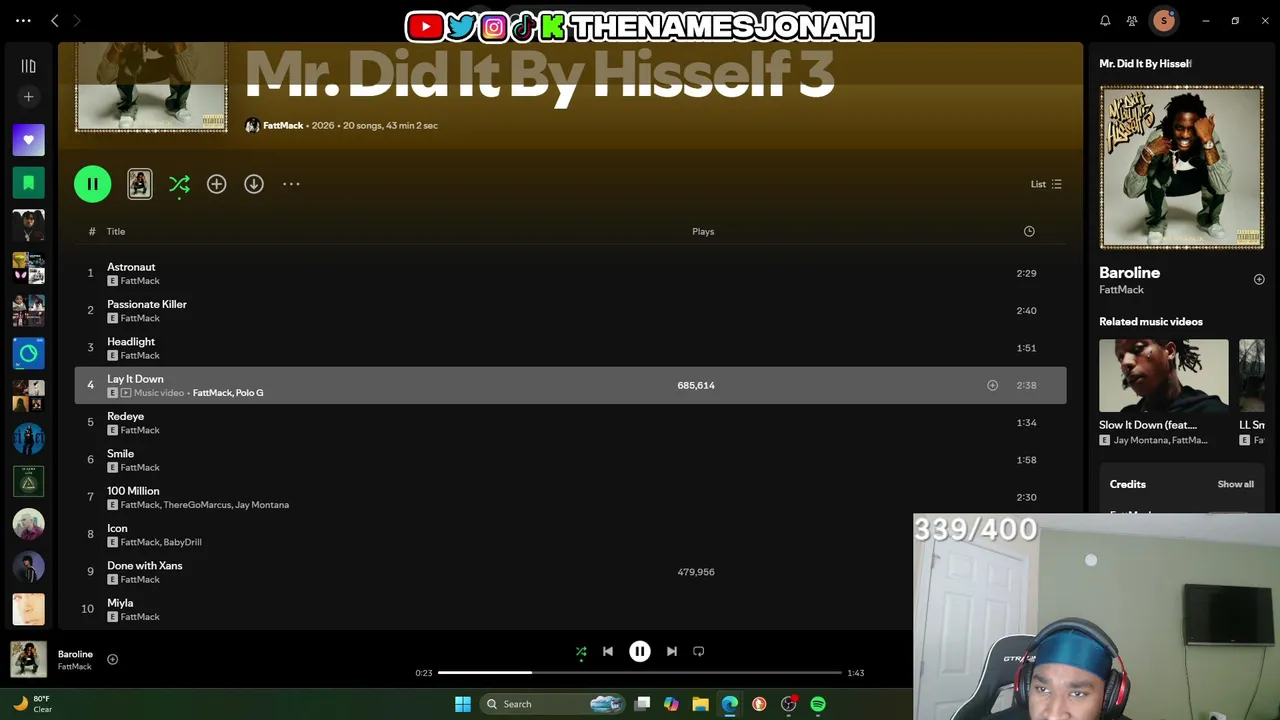Create a new playlist with the sidebar plus
This screenshot has height=720, width=1280.
28,97
